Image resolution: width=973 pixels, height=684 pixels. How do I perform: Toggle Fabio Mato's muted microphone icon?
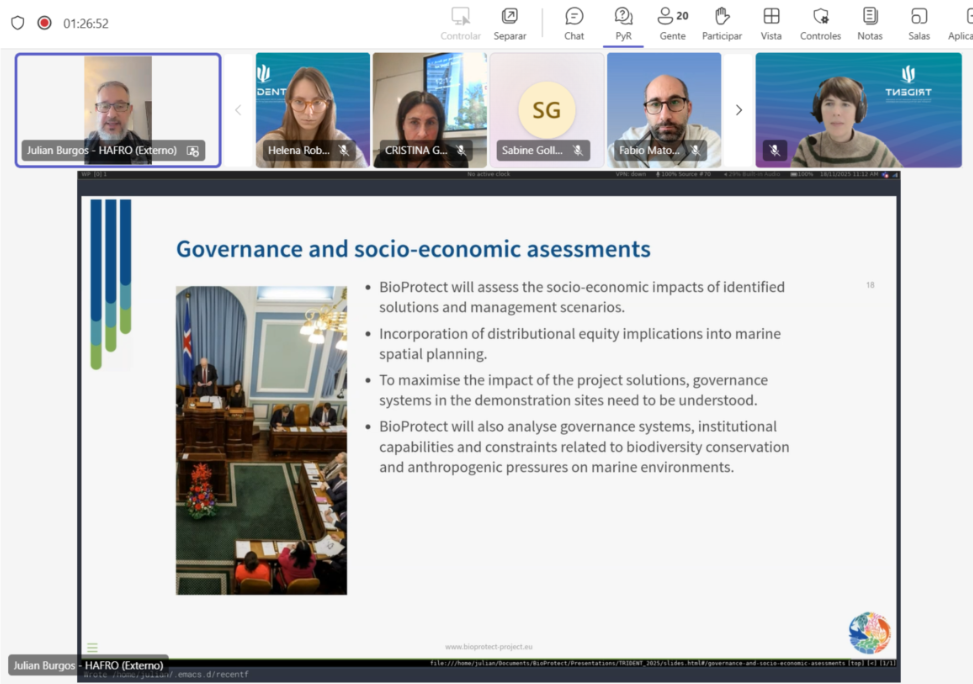tap(695, 151)
